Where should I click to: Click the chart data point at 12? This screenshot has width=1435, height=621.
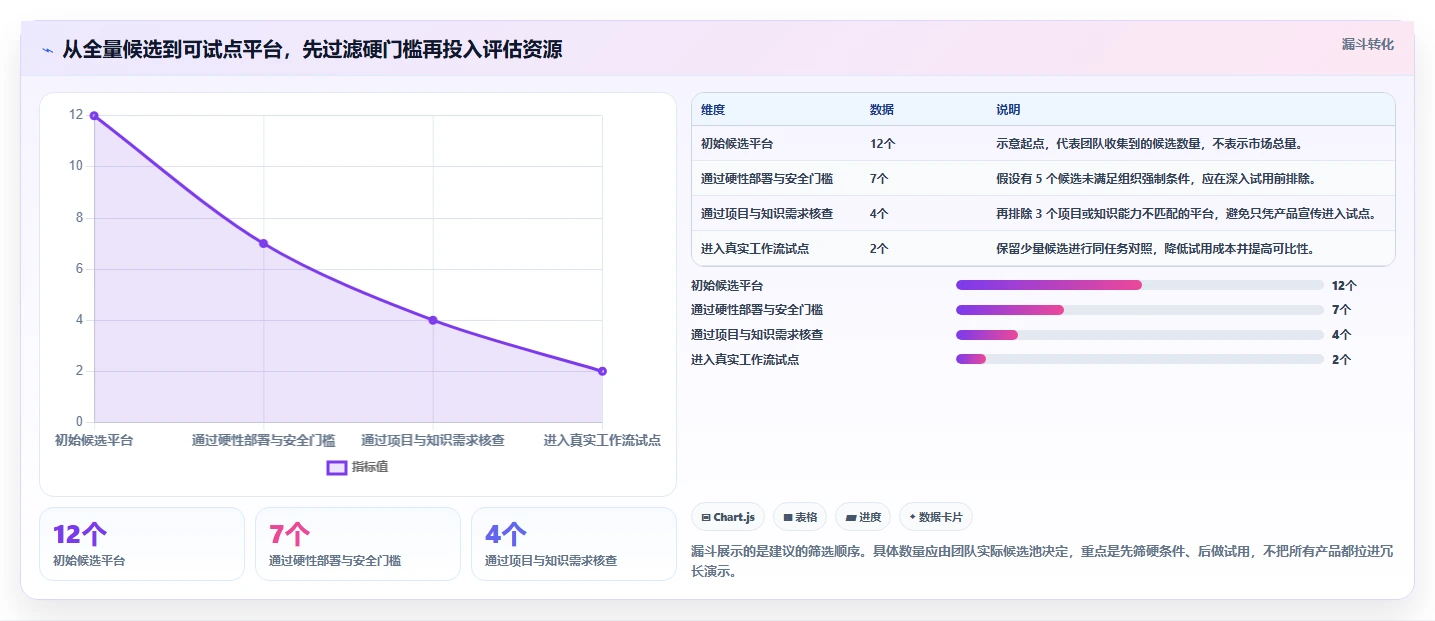[x=94, y=116]
